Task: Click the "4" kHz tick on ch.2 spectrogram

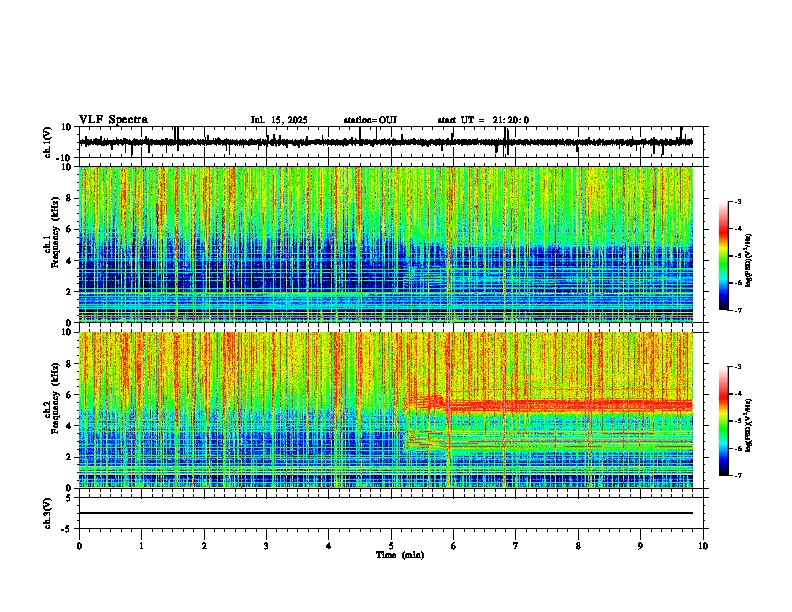Action: 69,426
